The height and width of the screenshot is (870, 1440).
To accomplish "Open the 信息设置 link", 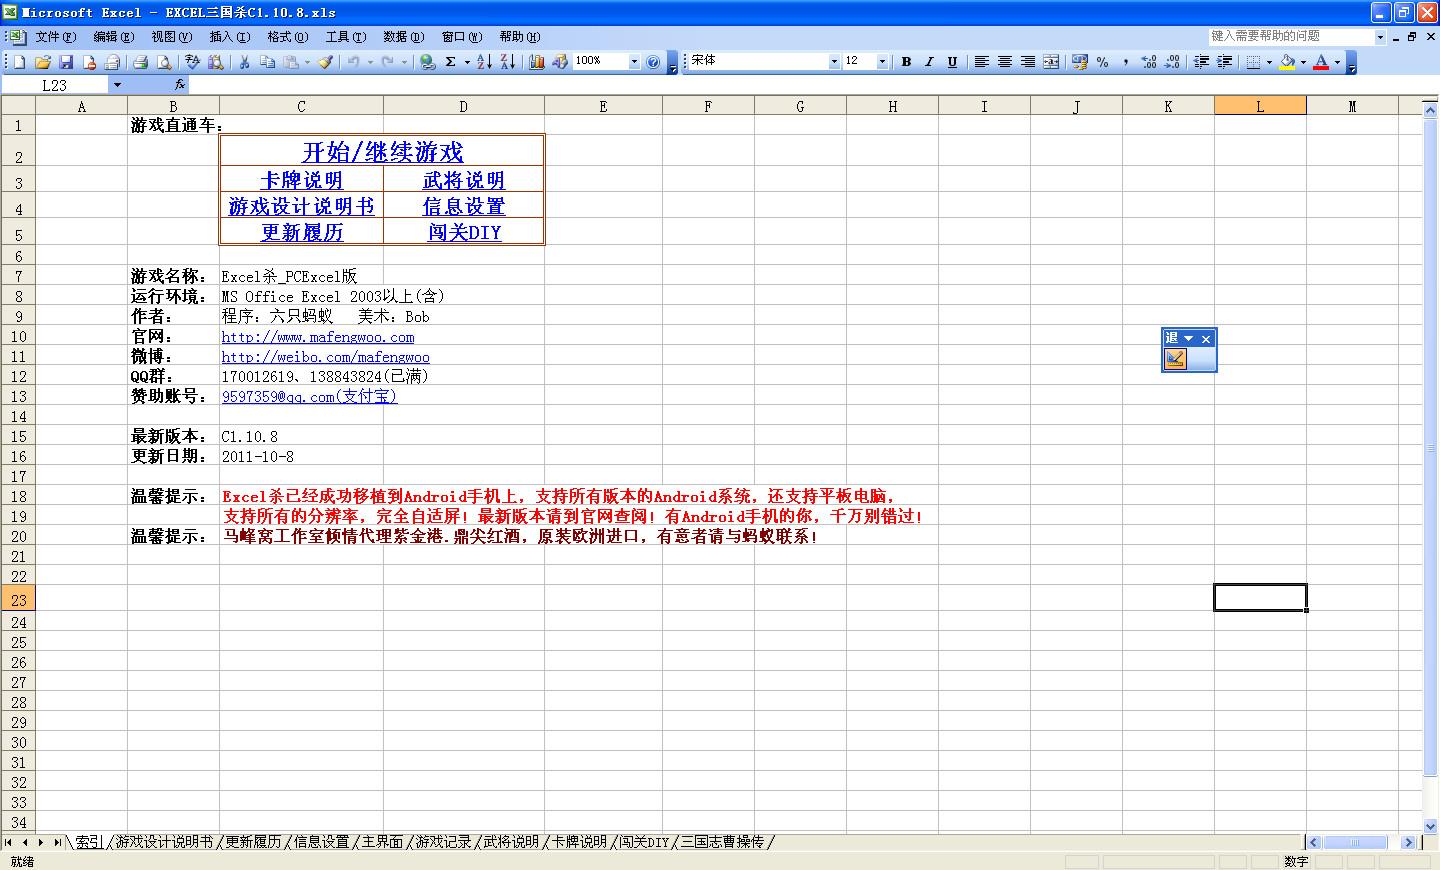I will tap(464, 206).
